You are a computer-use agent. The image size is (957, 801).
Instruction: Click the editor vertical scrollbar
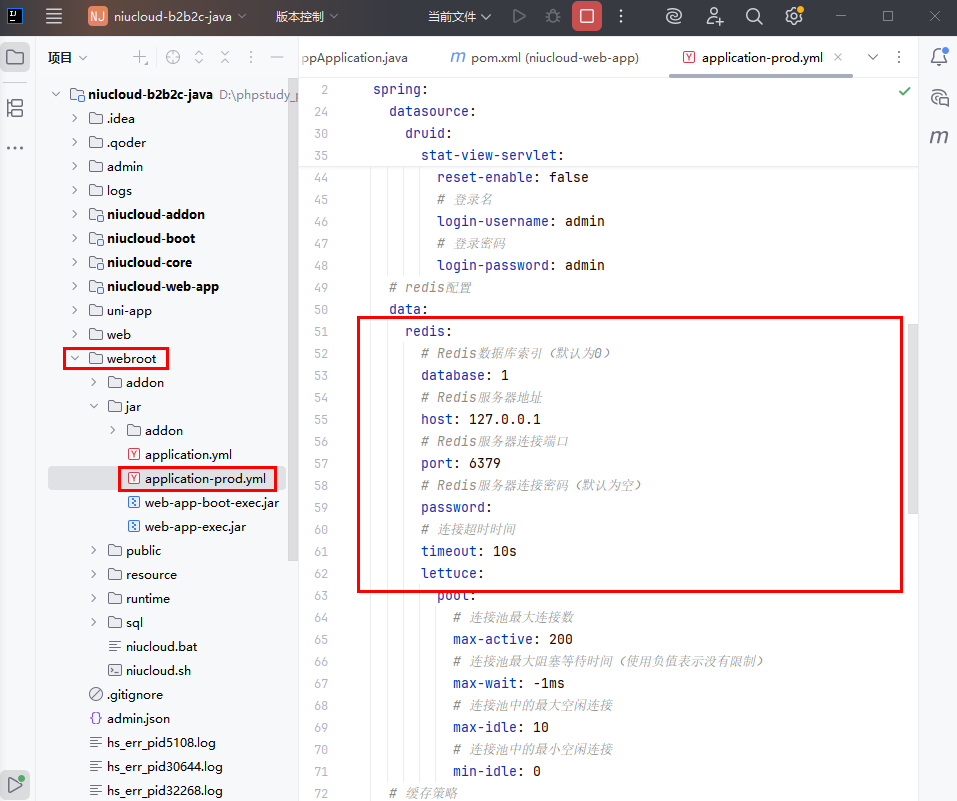click(x=912, y=420)
